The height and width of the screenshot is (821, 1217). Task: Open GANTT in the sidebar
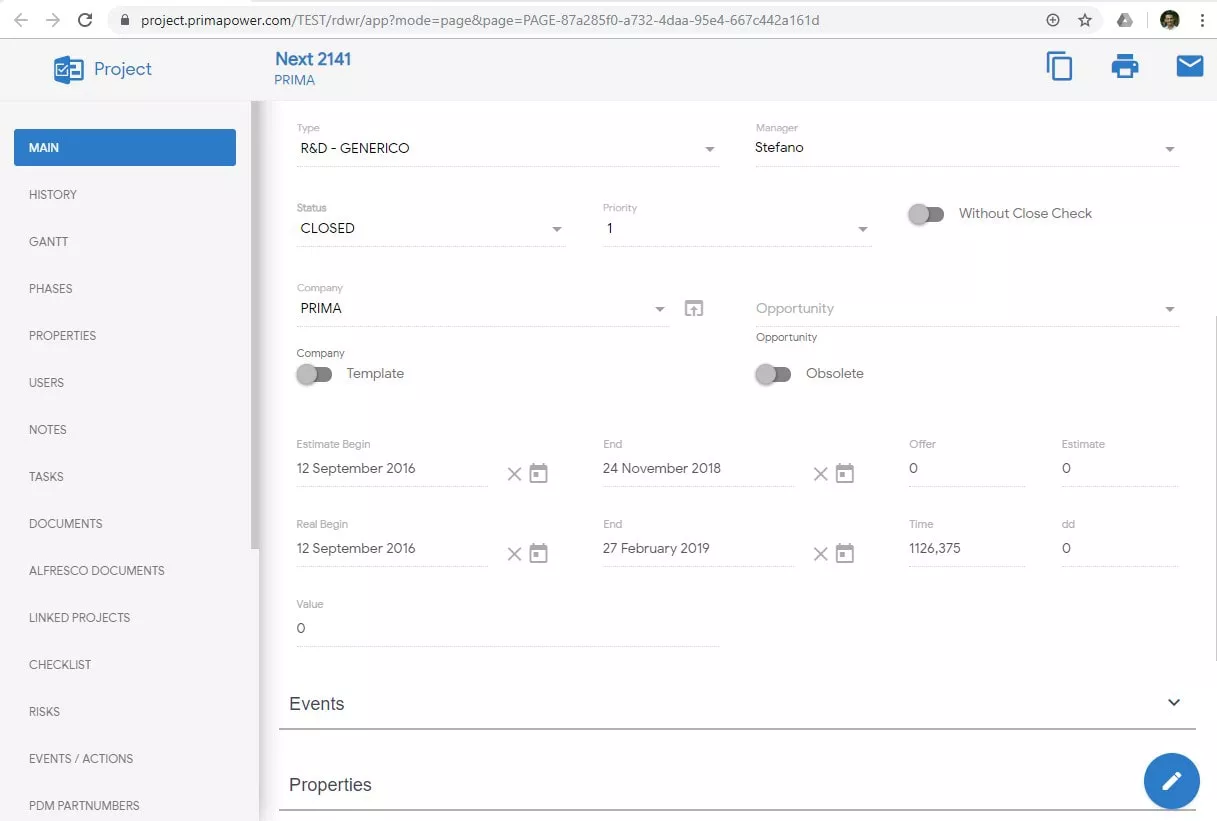(x=49, y=242)
